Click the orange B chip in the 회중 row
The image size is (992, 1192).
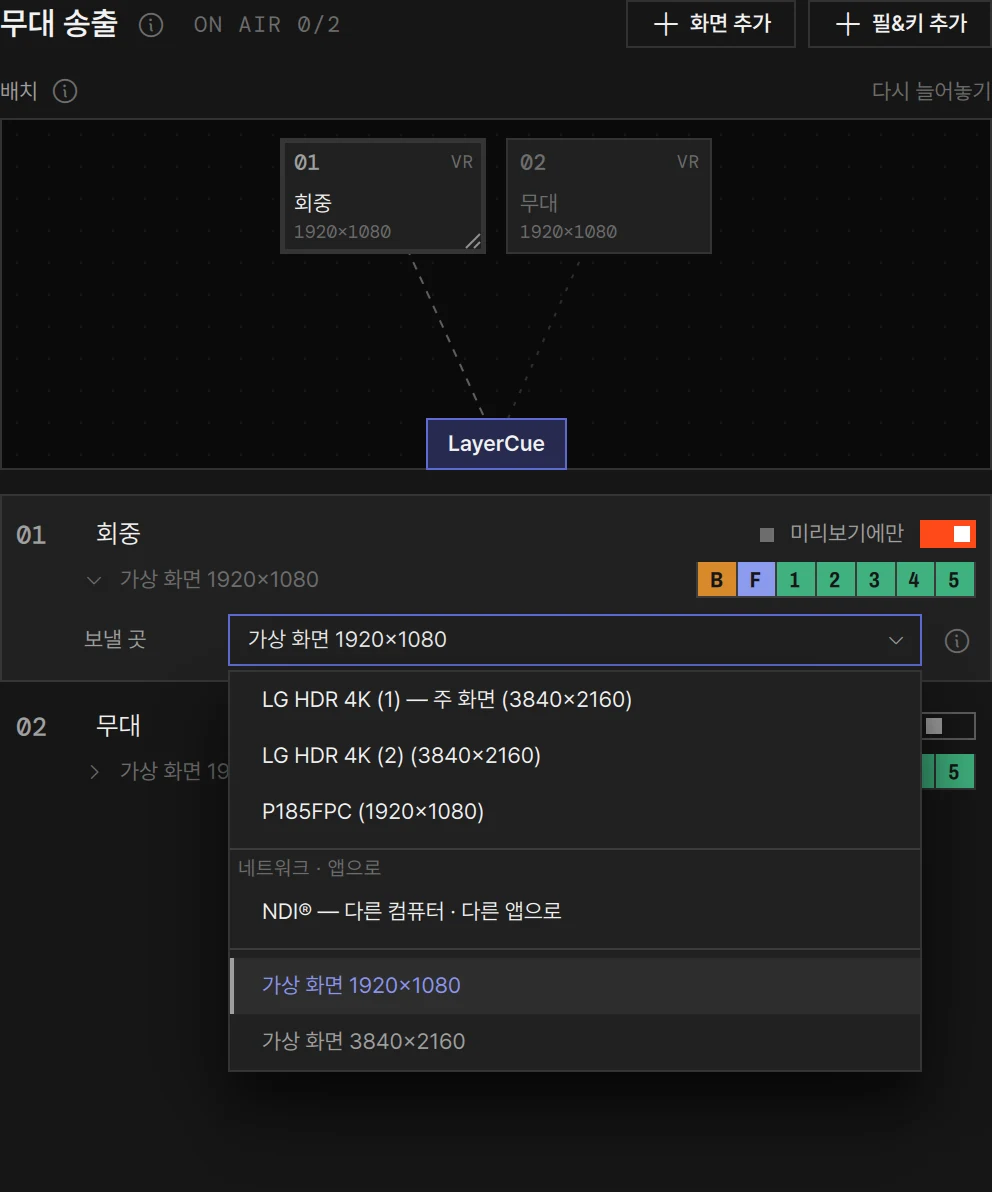(x=717, y=580)
